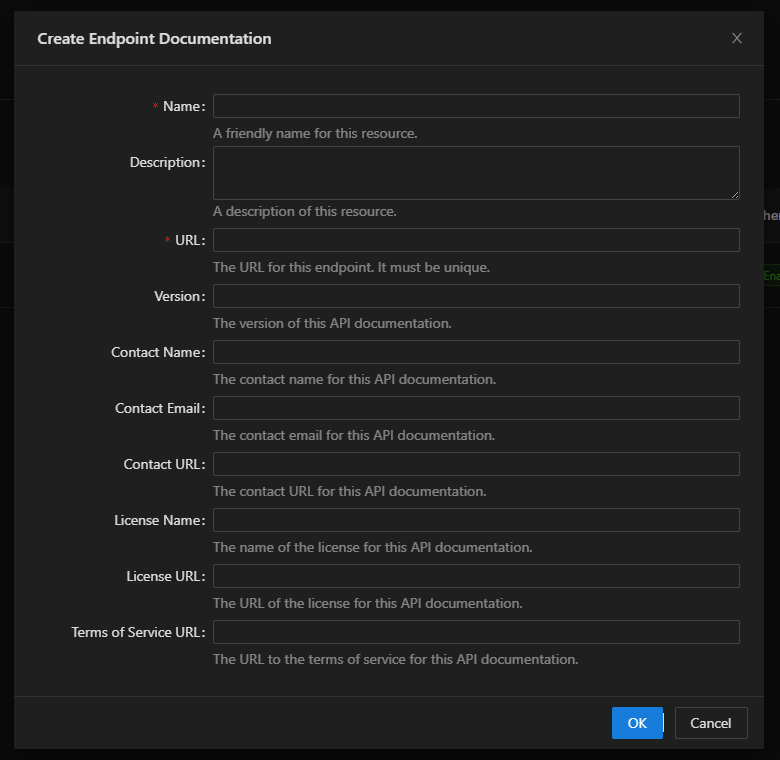Click the Contact Name text box
Screen dimensions: 780x760
click(476, 352)
